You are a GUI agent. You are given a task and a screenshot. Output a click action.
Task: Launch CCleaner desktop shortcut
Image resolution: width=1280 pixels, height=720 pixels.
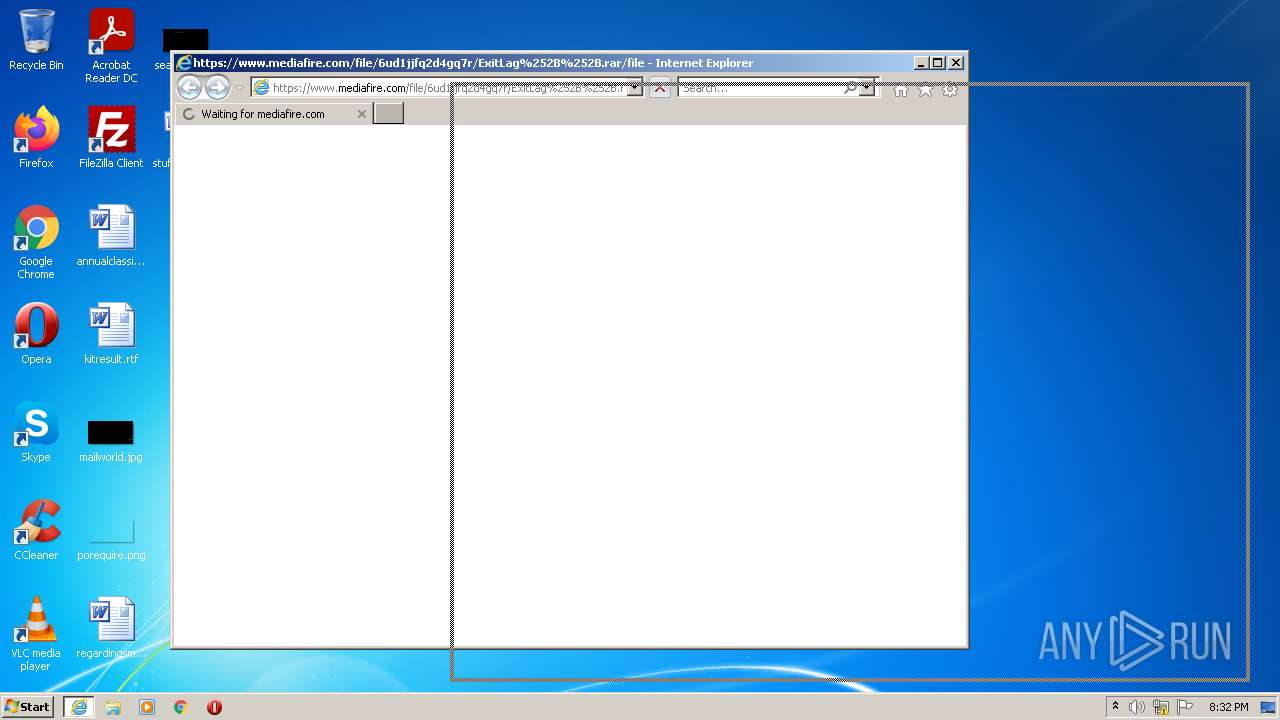click(x=36, y=530)
